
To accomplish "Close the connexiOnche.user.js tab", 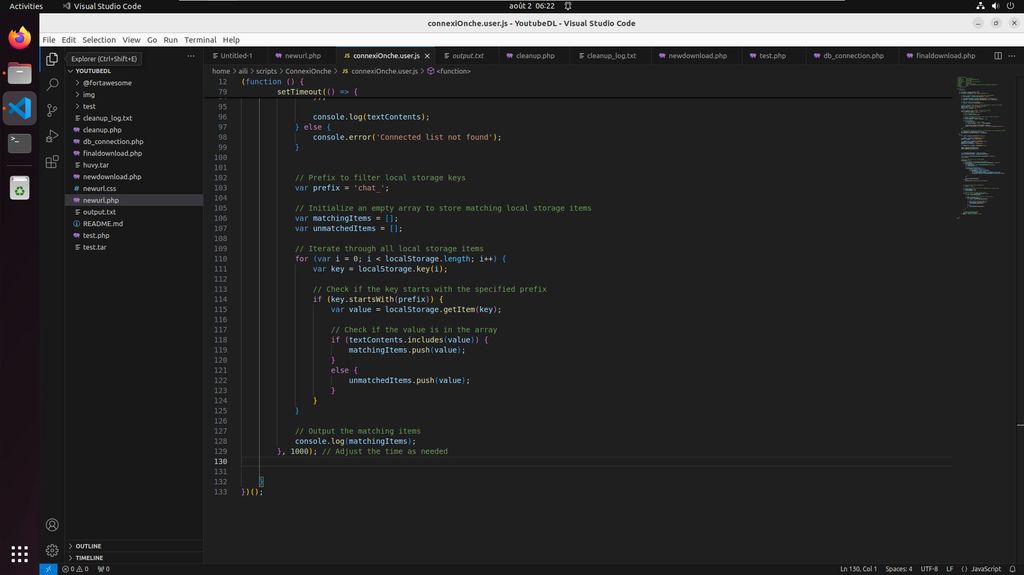I will (x=427, y=56).
